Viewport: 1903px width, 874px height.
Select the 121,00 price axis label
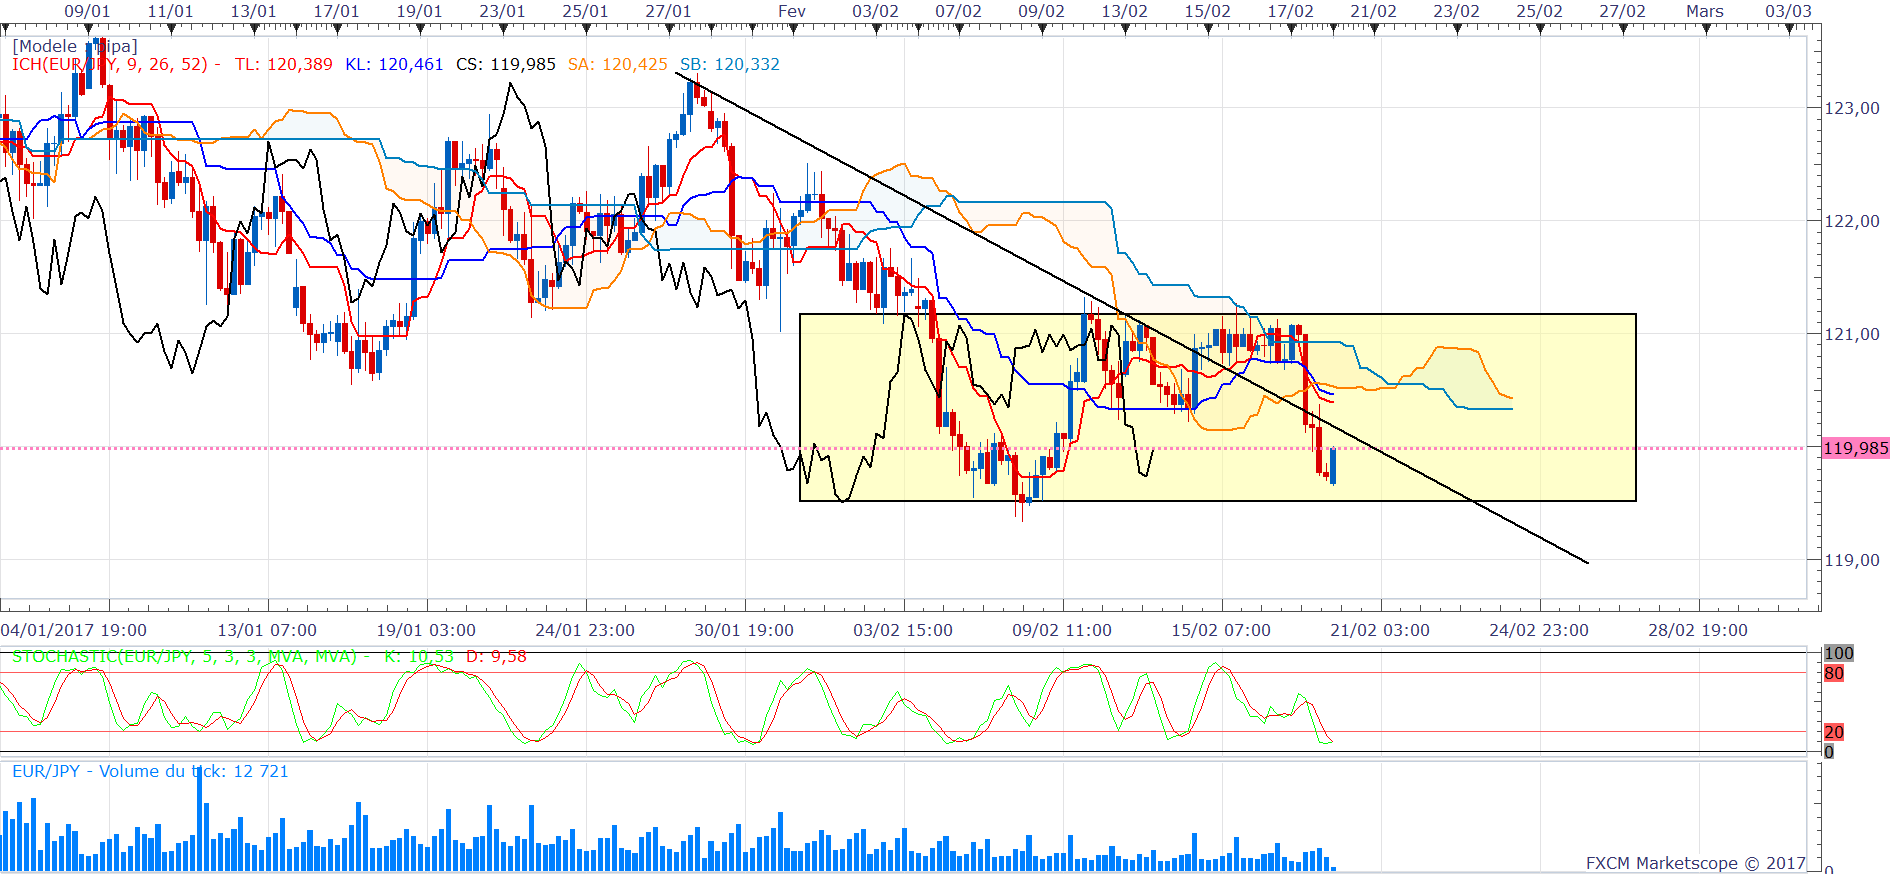1852,334
